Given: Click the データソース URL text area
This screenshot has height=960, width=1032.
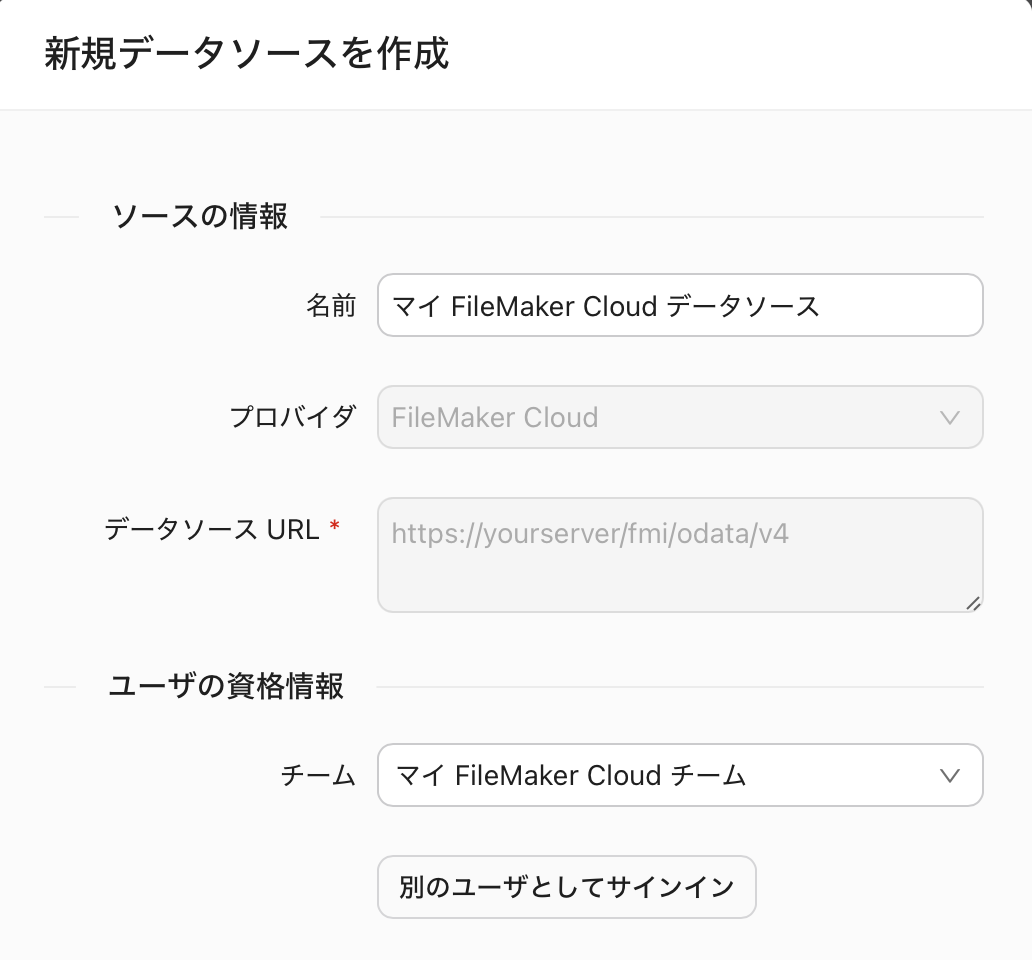Looking at the screenshot, I should click(680, 554).
